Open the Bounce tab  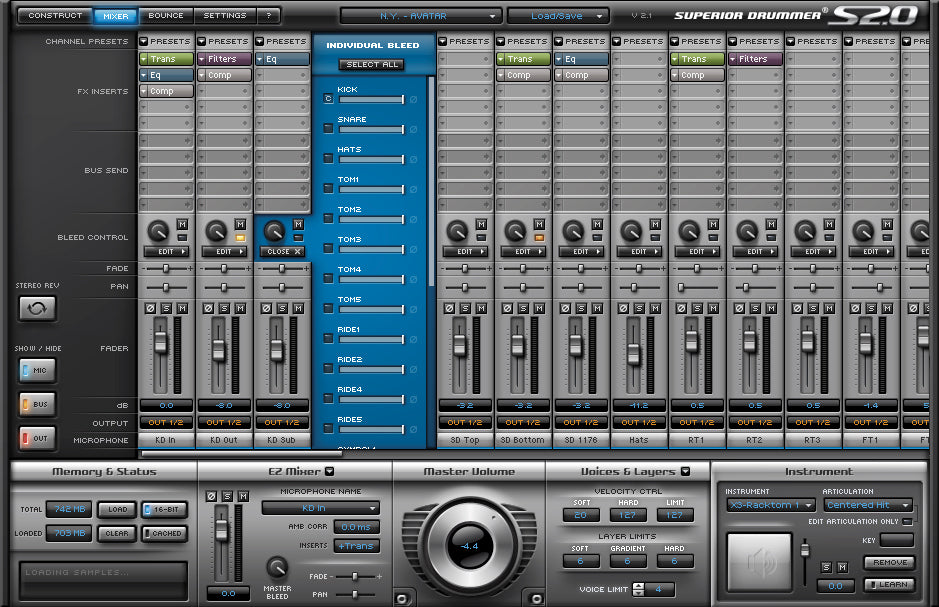pyautogui.click(x=166, y=16)
